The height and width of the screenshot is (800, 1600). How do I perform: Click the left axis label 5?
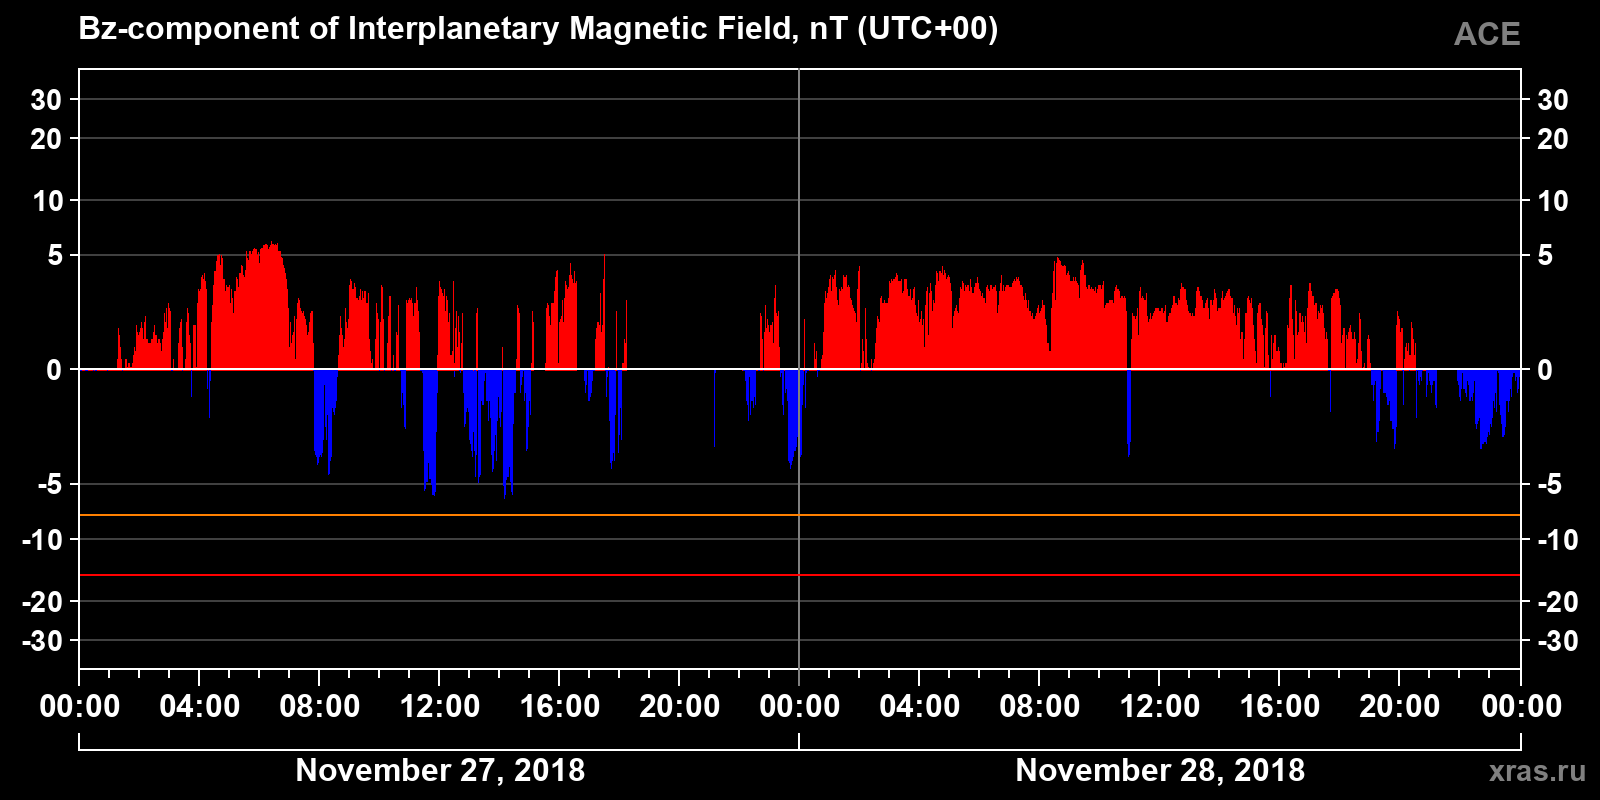(x=55, y=256)
